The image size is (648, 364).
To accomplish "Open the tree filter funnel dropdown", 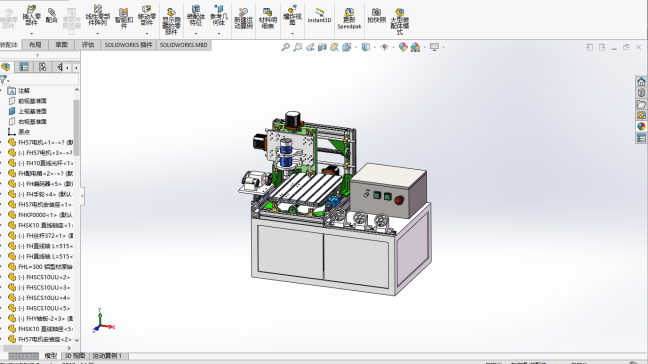I will (x=5, y=80).
